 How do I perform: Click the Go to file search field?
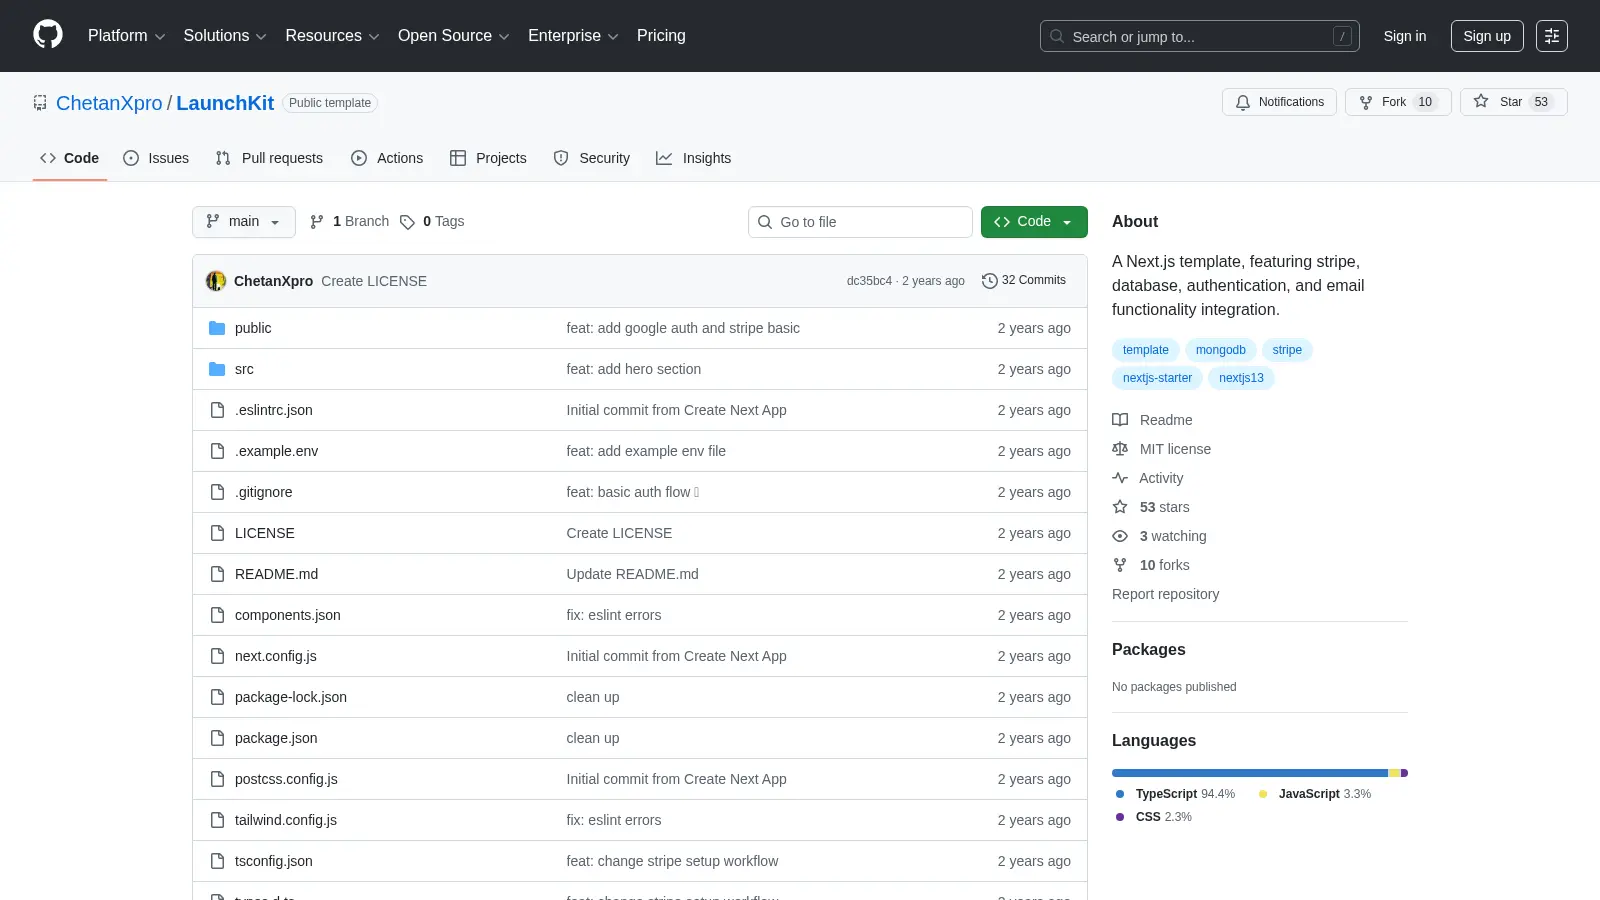(860, 222)
